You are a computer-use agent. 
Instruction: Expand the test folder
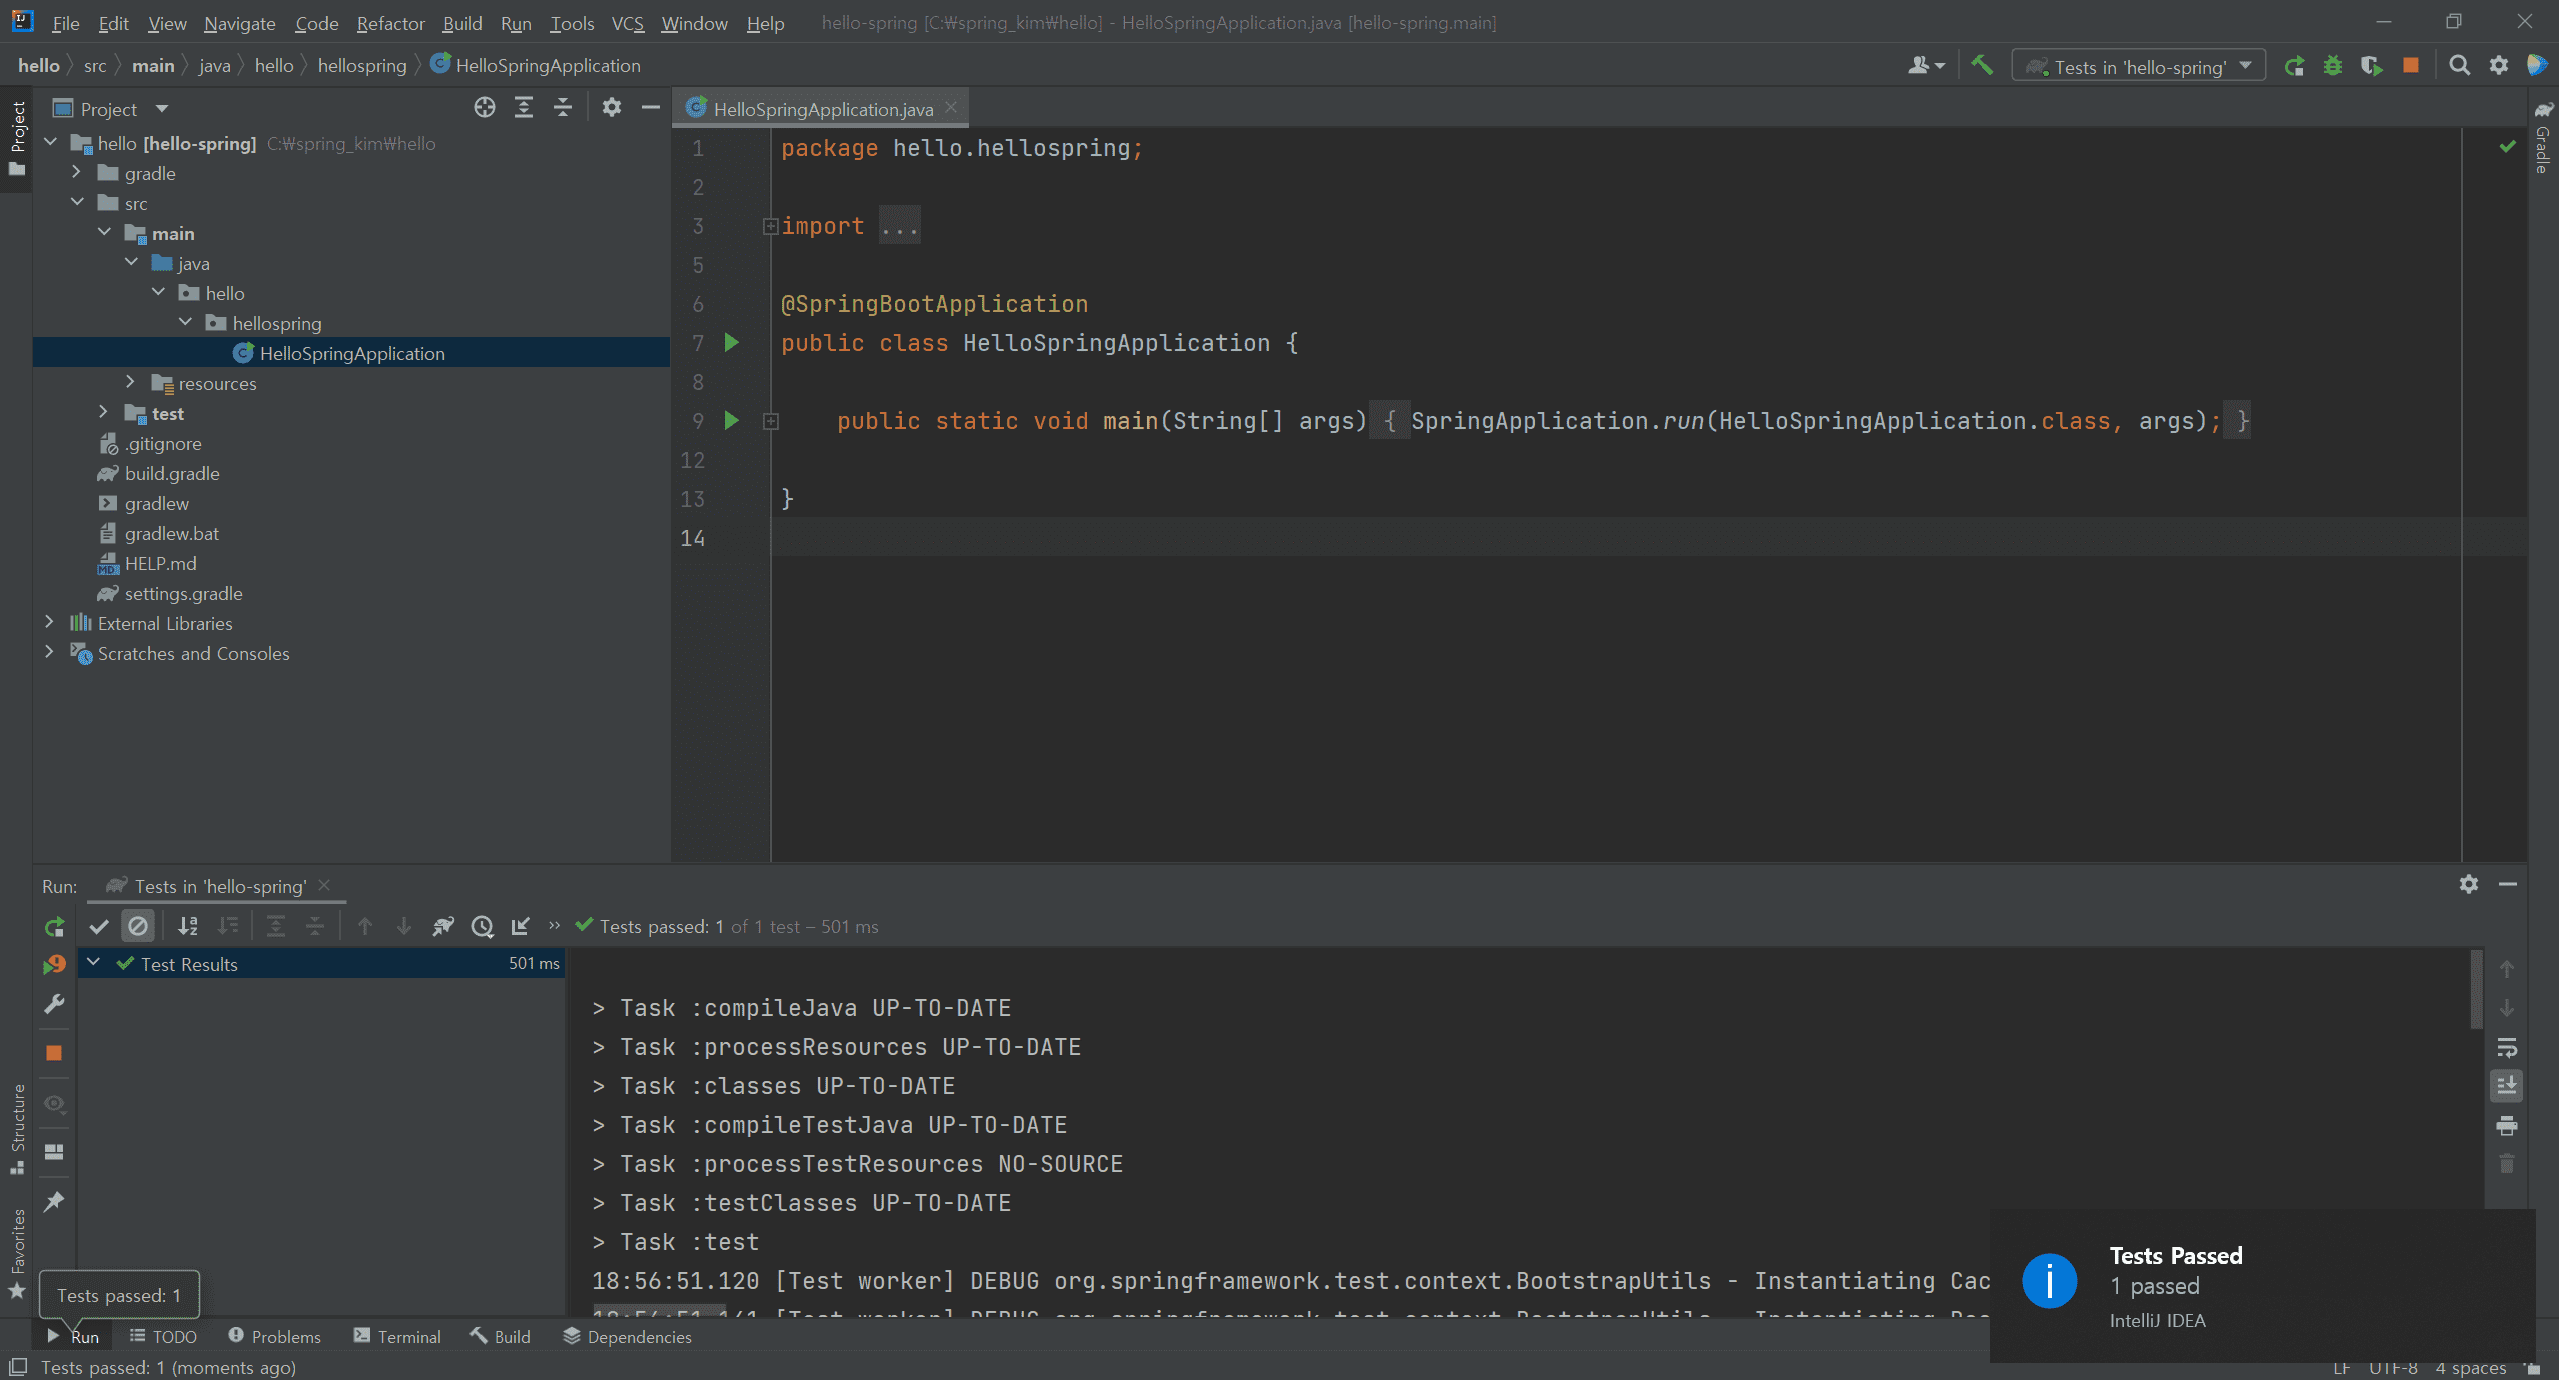(103, 413)
